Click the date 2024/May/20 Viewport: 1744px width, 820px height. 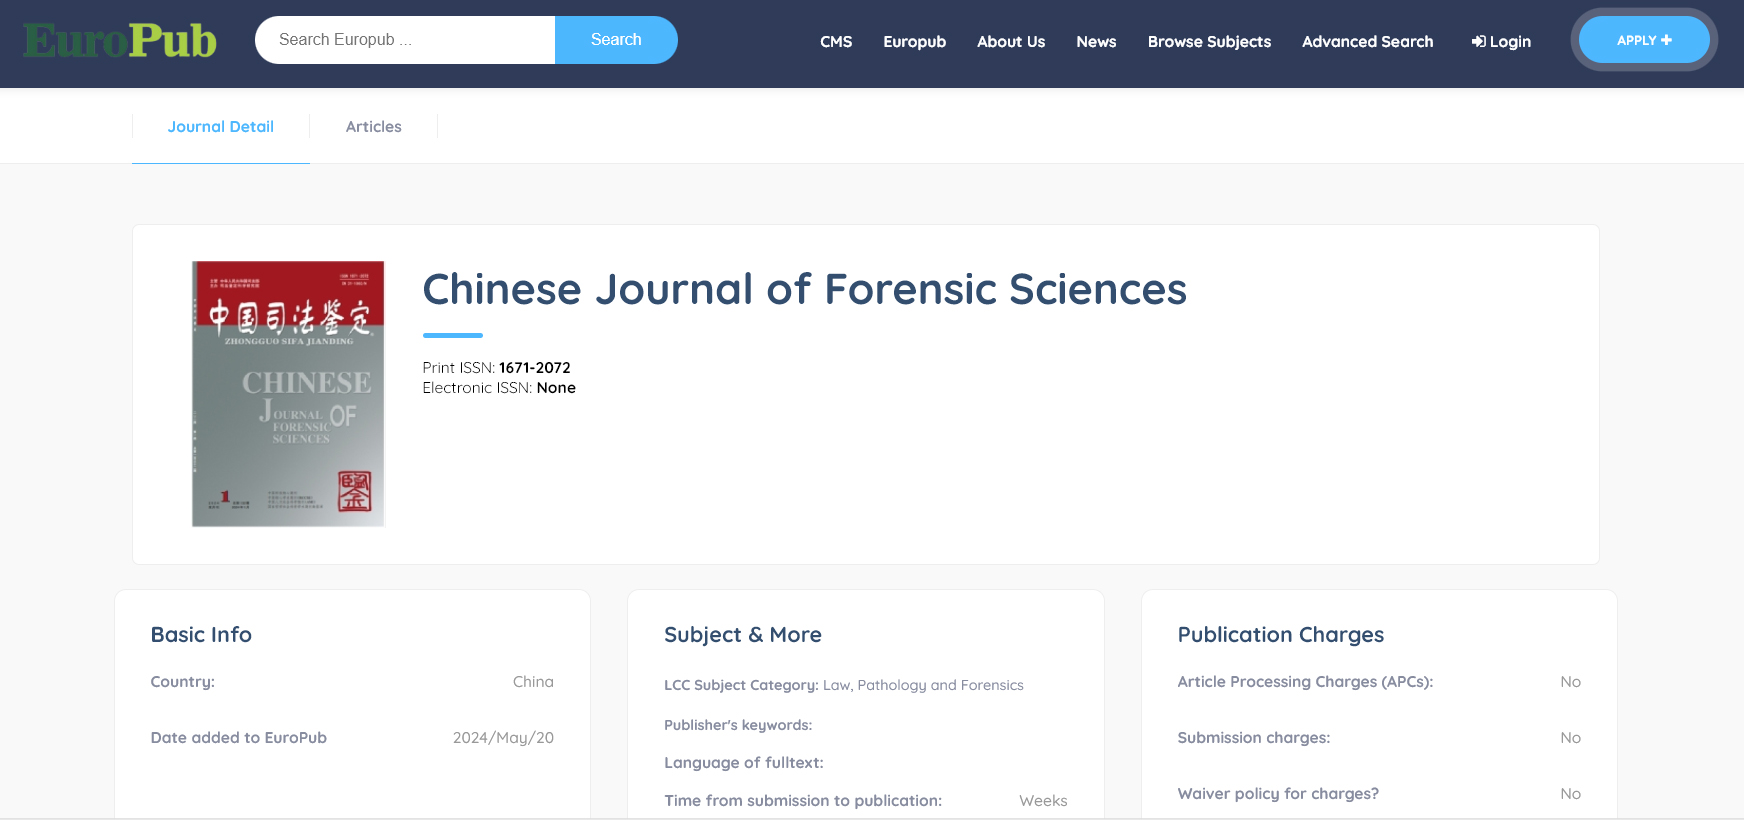tap(503, 738)
